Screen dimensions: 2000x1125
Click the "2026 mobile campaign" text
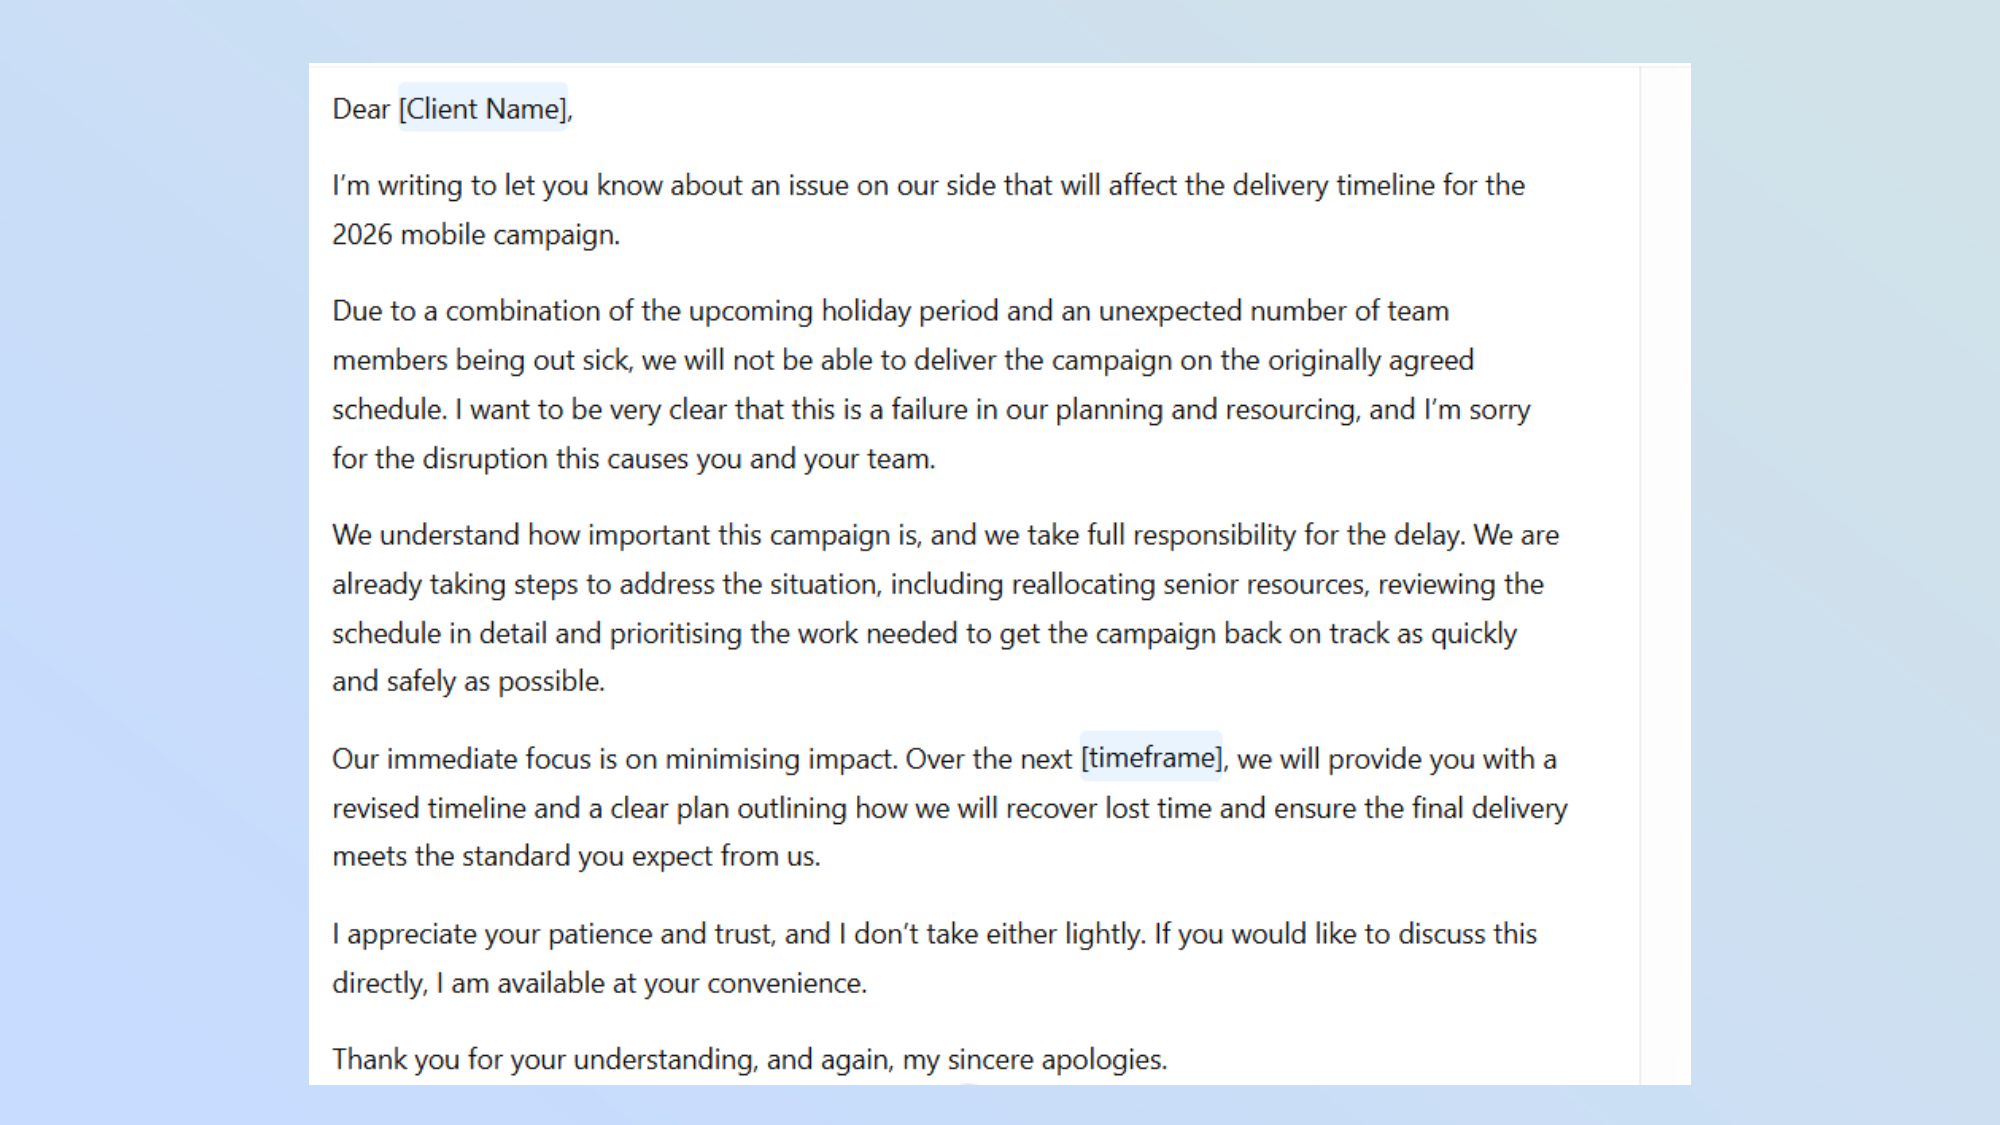[474, 234]
